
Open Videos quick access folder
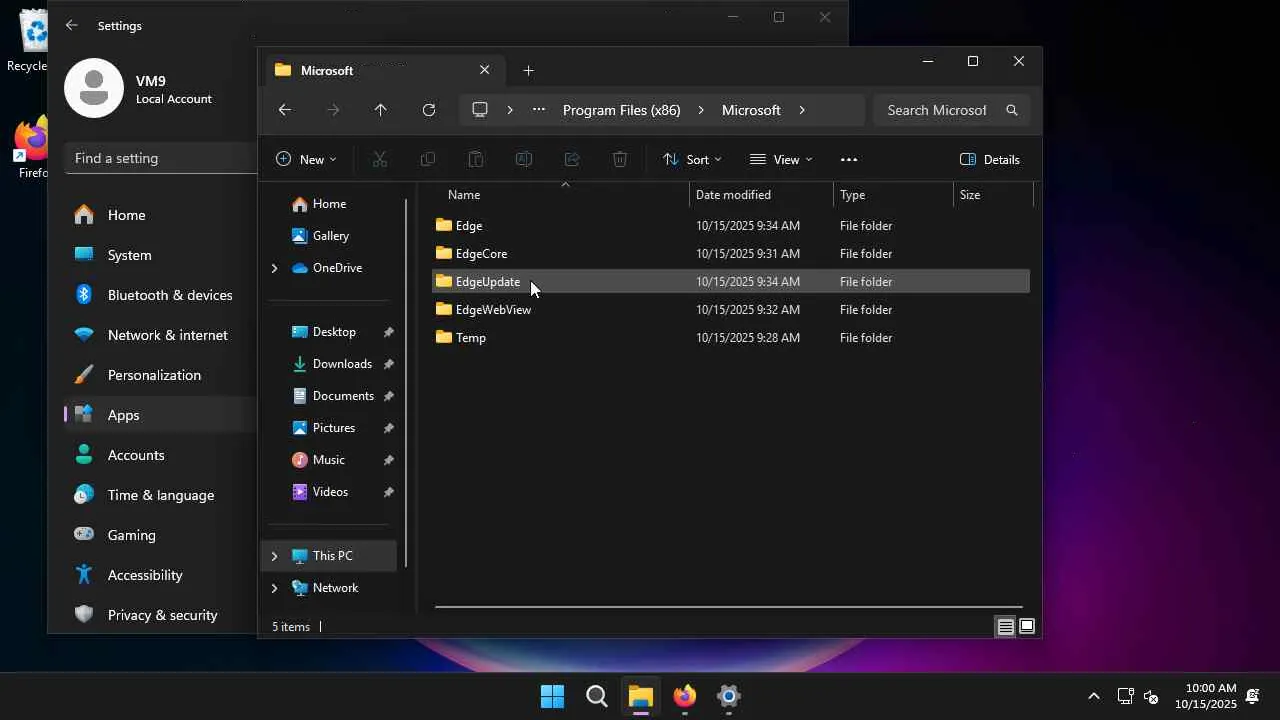tap(330, 492)
